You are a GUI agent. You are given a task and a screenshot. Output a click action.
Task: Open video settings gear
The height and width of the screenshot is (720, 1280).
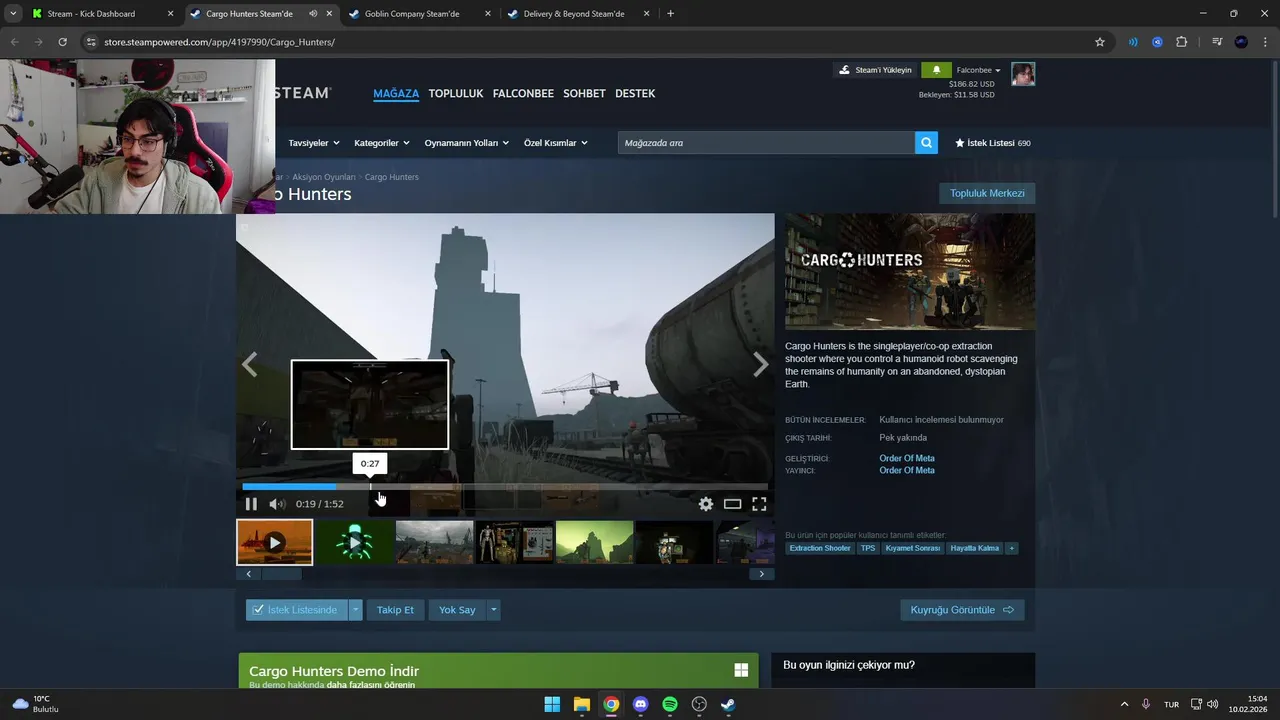(706, 504)
